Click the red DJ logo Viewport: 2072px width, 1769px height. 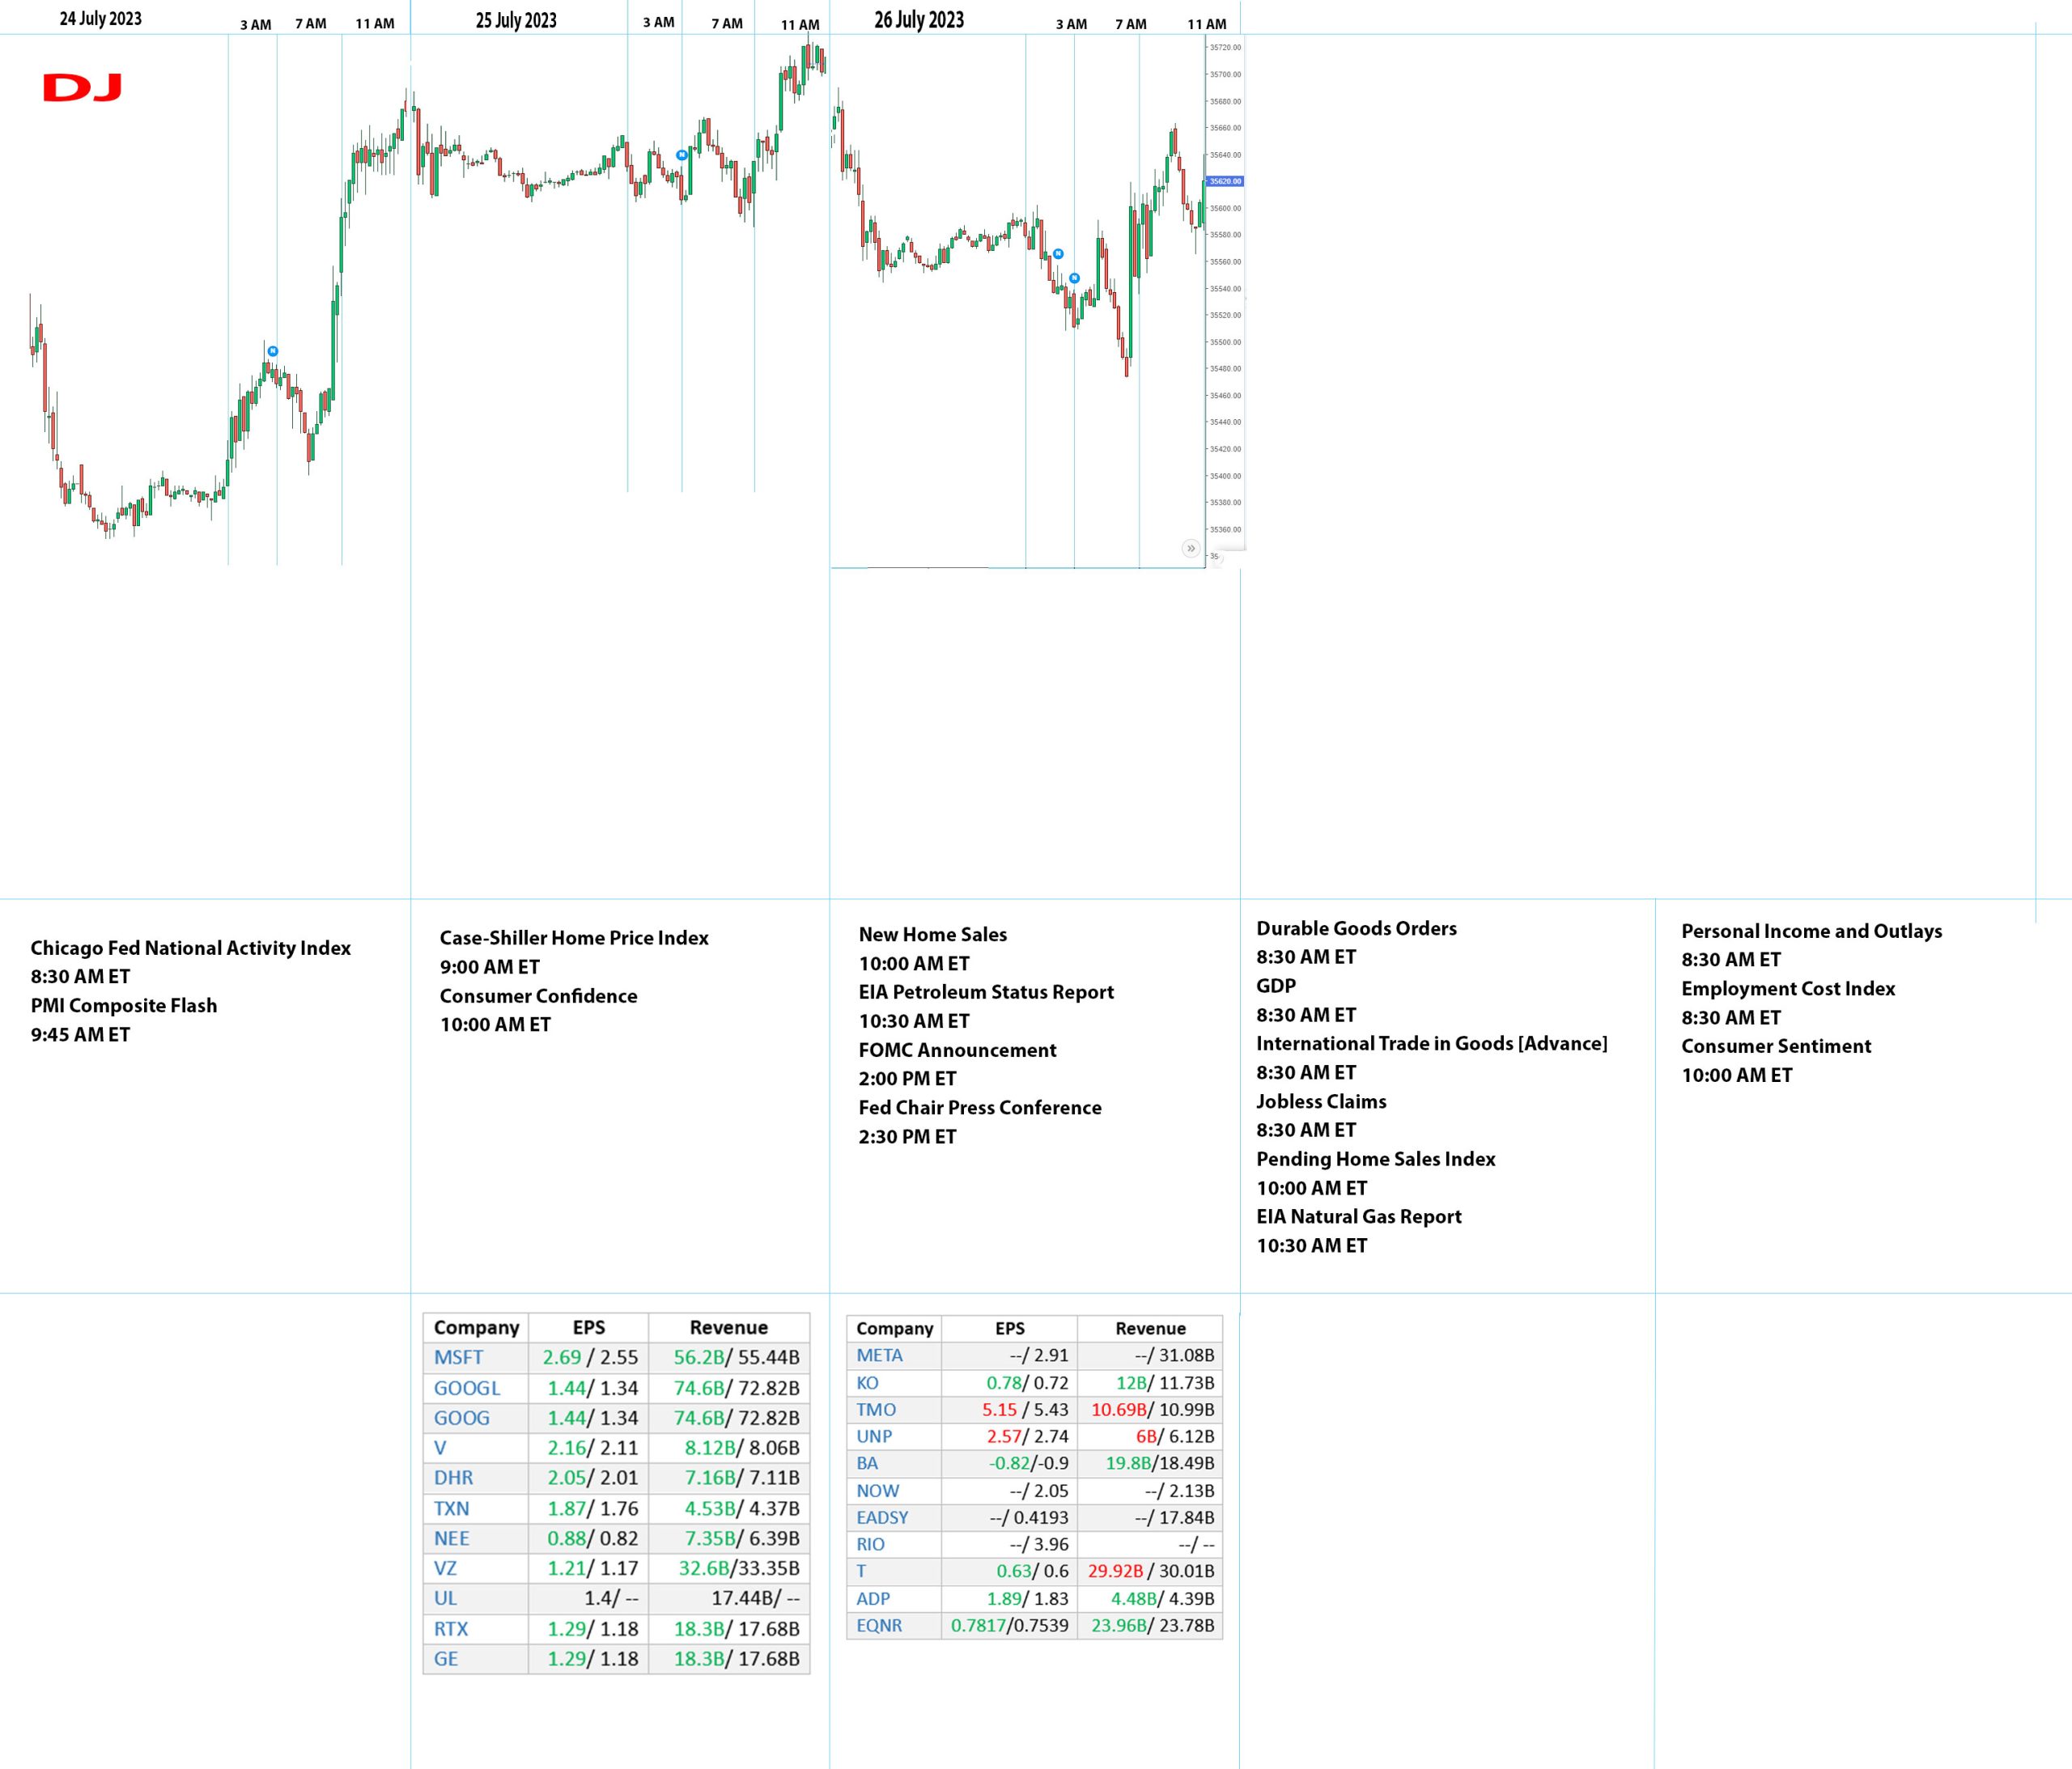[82, 88]
